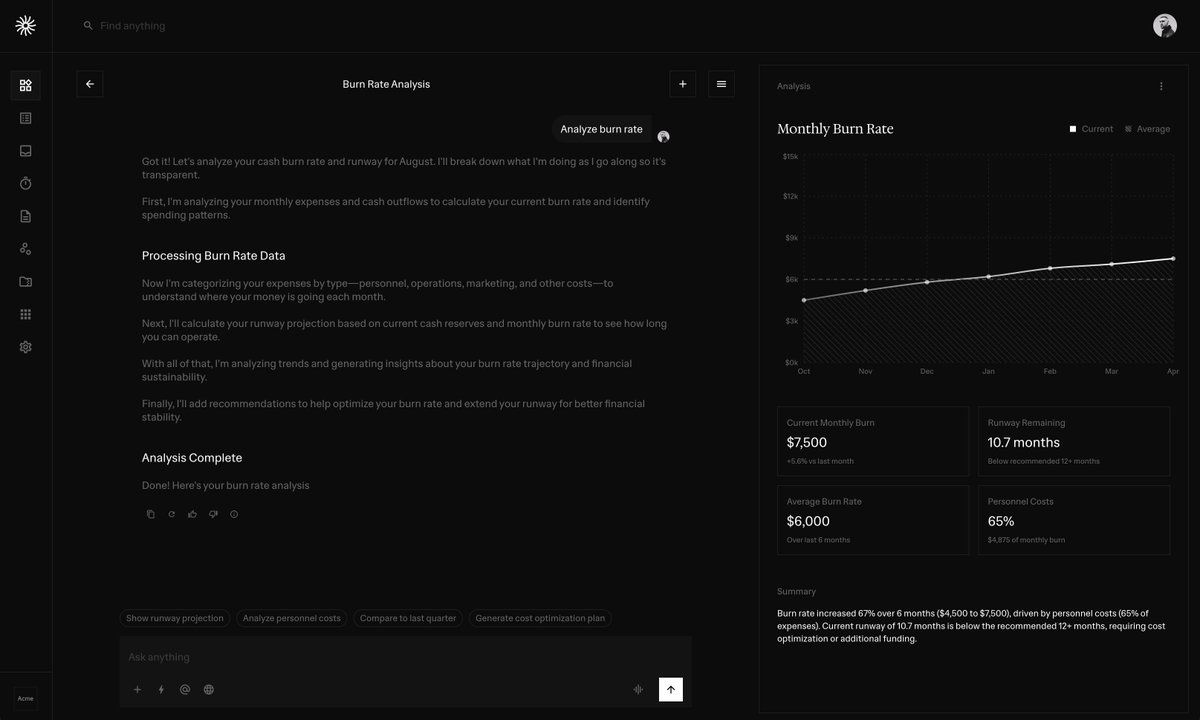Toggle web search globe icon in composer
Image resolution: width=1200 pixels, height=720 pixels.
(209, 689)
